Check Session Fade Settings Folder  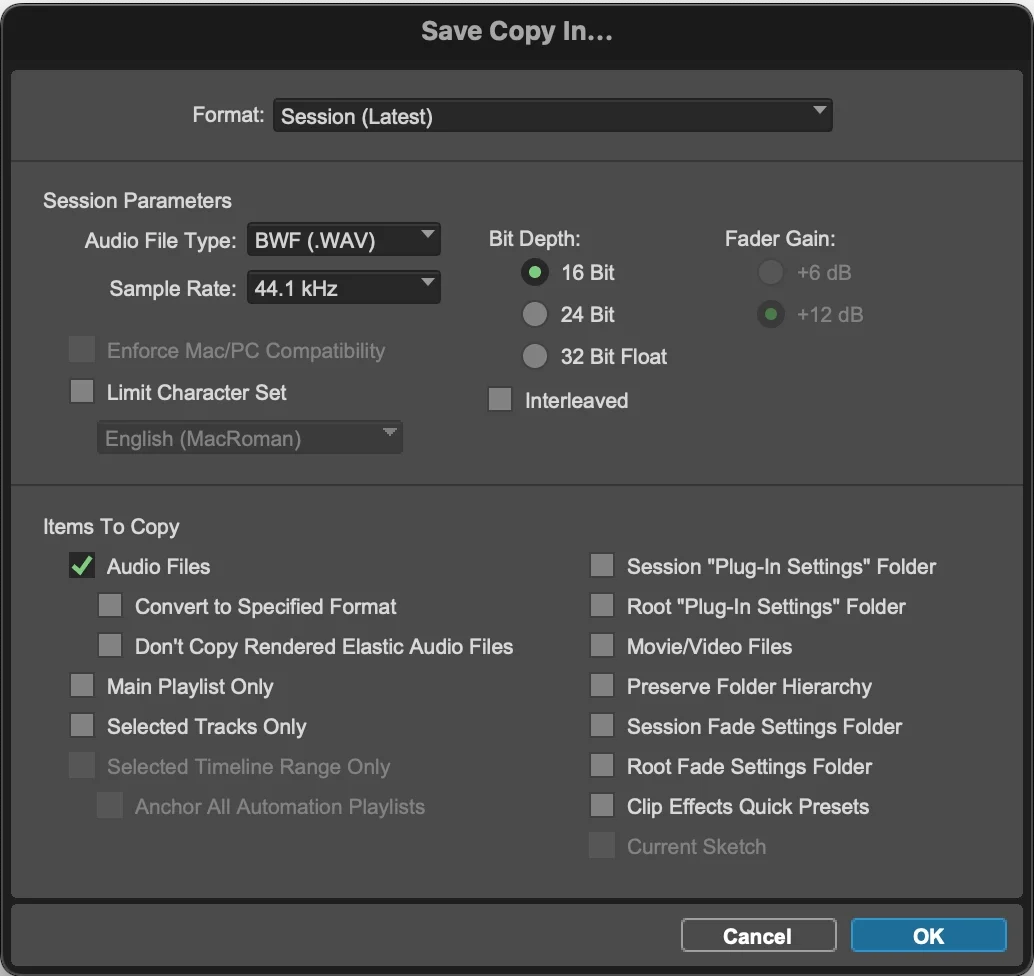(602, 725)
